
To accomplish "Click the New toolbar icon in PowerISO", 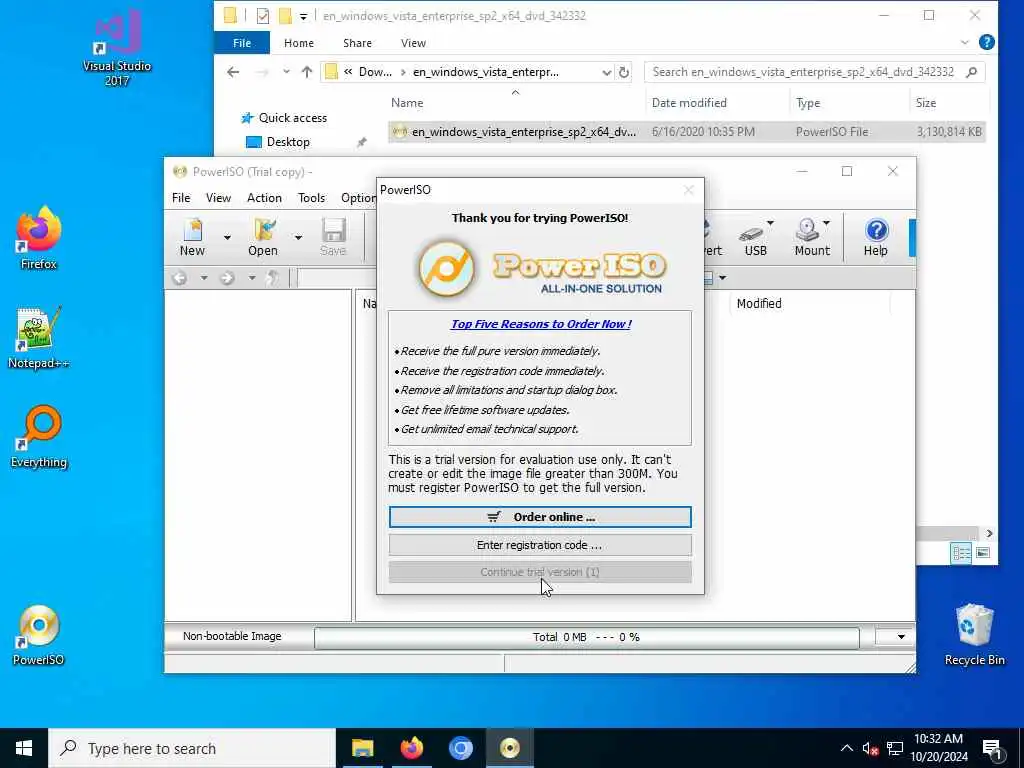I will [192, 238].
